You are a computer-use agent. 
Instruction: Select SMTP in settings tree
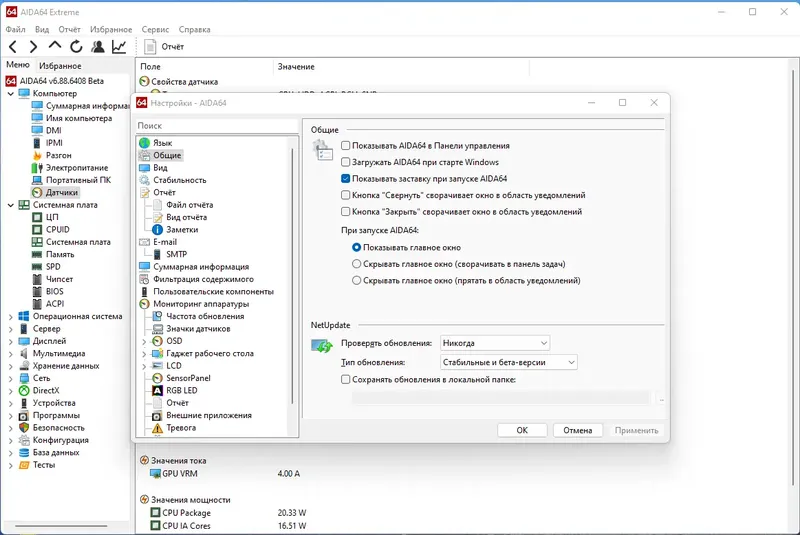[x=176, y=254]
